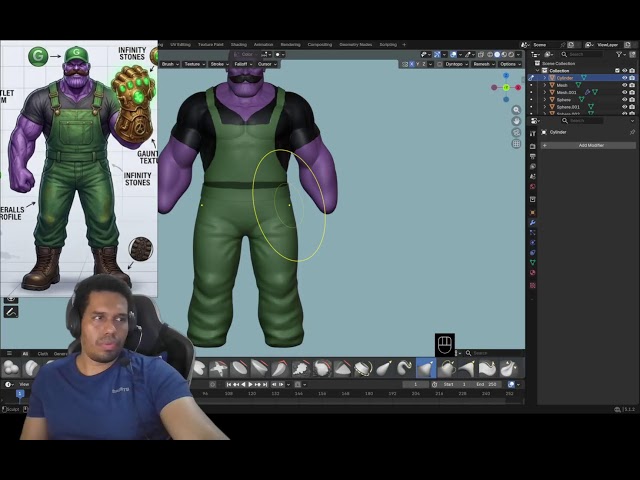640x480 pixels.
Task: Collapse the Collection in outliner
Action: (x=538, y=71)
